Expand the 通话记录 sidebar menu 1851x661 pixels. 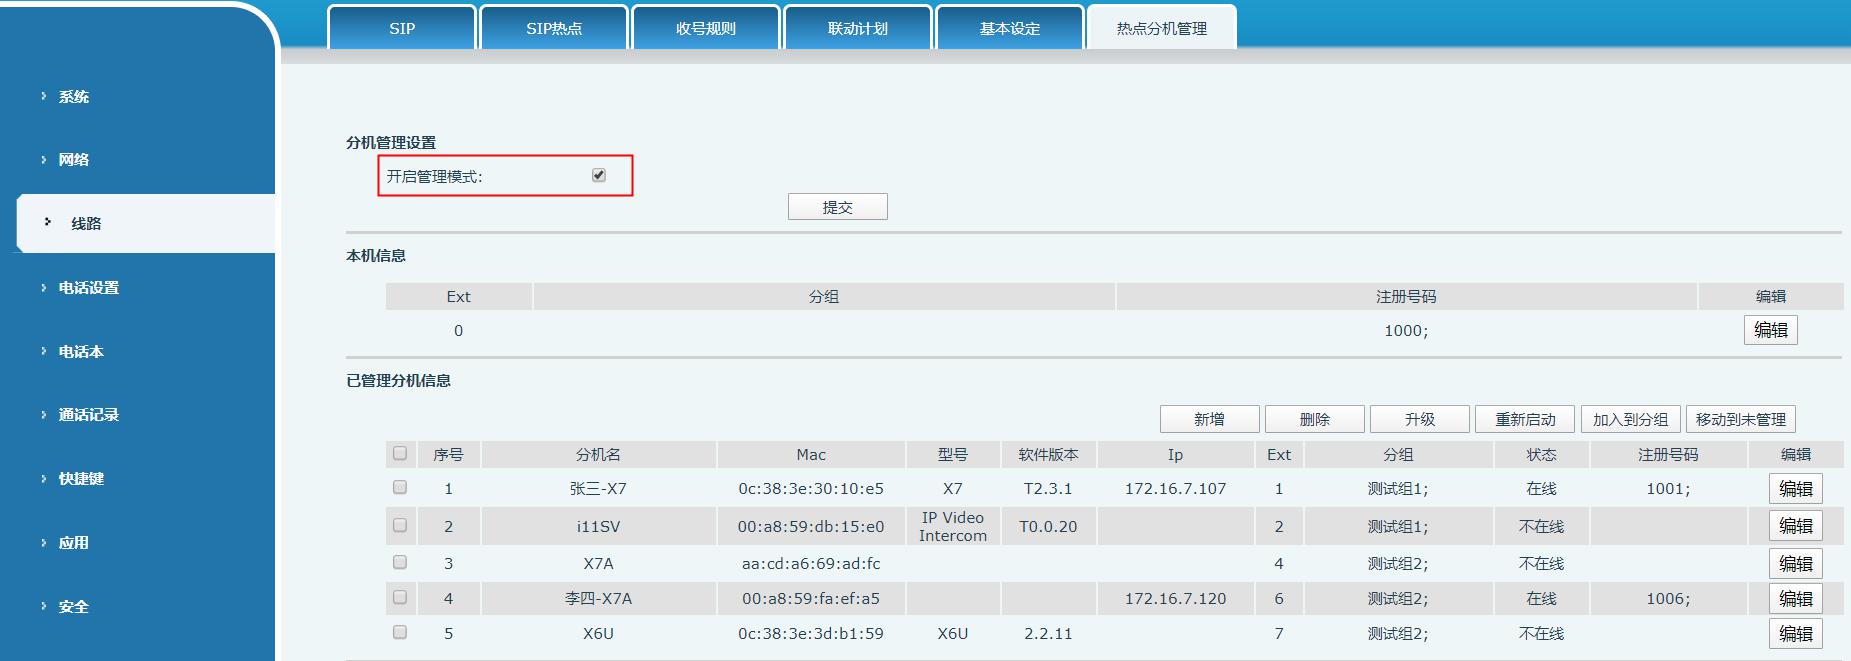pyautogui.click(x=88, y=415)
